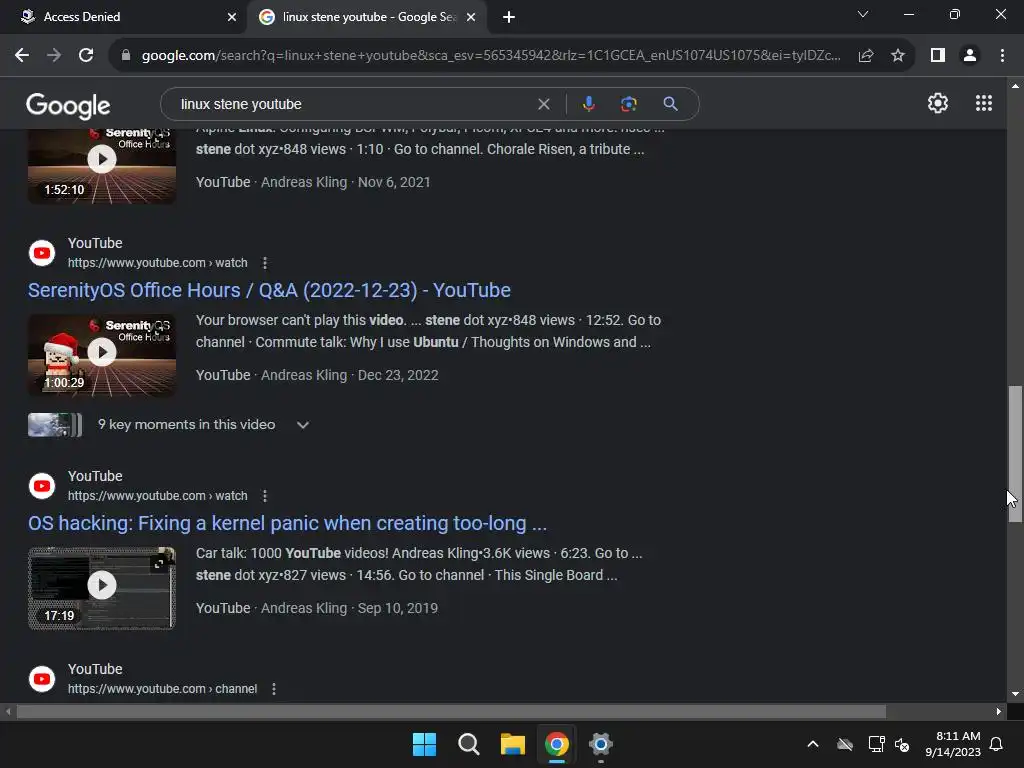The image size is (1024, 768).
Task: Open a new browser tab
Action: pyautogui.click(x=509, y=18)
